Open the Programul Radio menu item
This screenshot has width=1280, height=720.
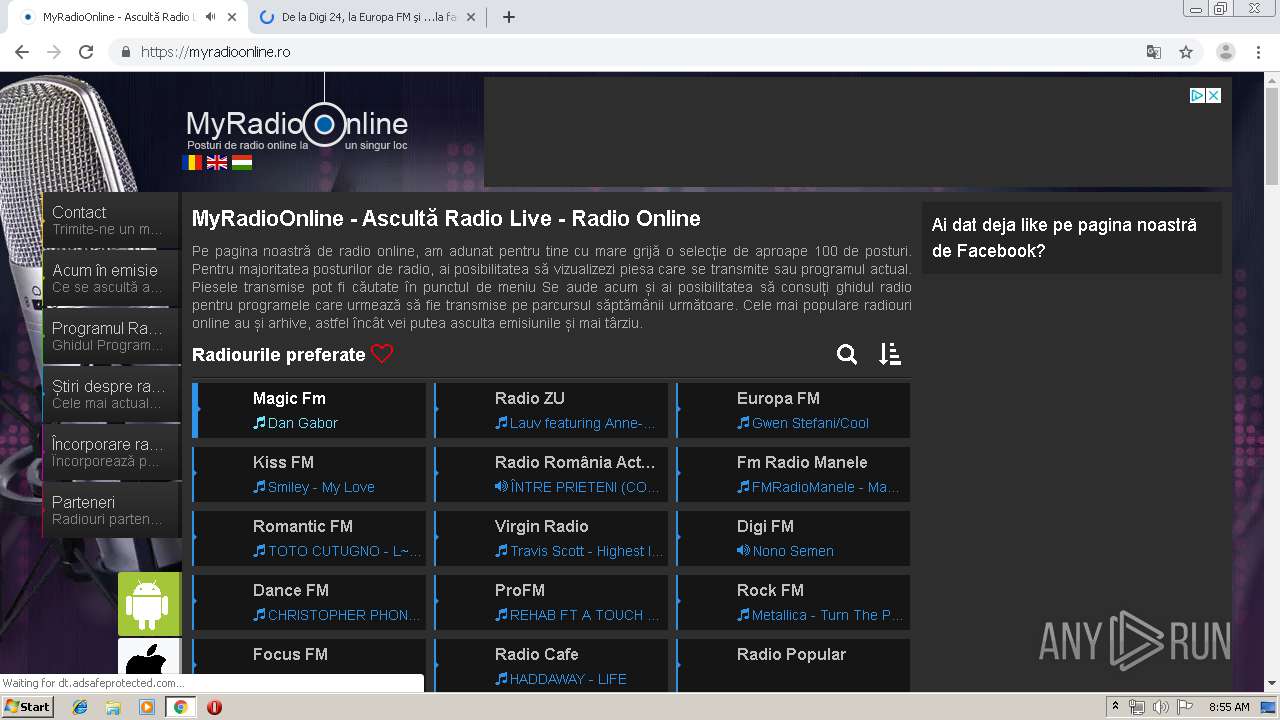(111, 336)
